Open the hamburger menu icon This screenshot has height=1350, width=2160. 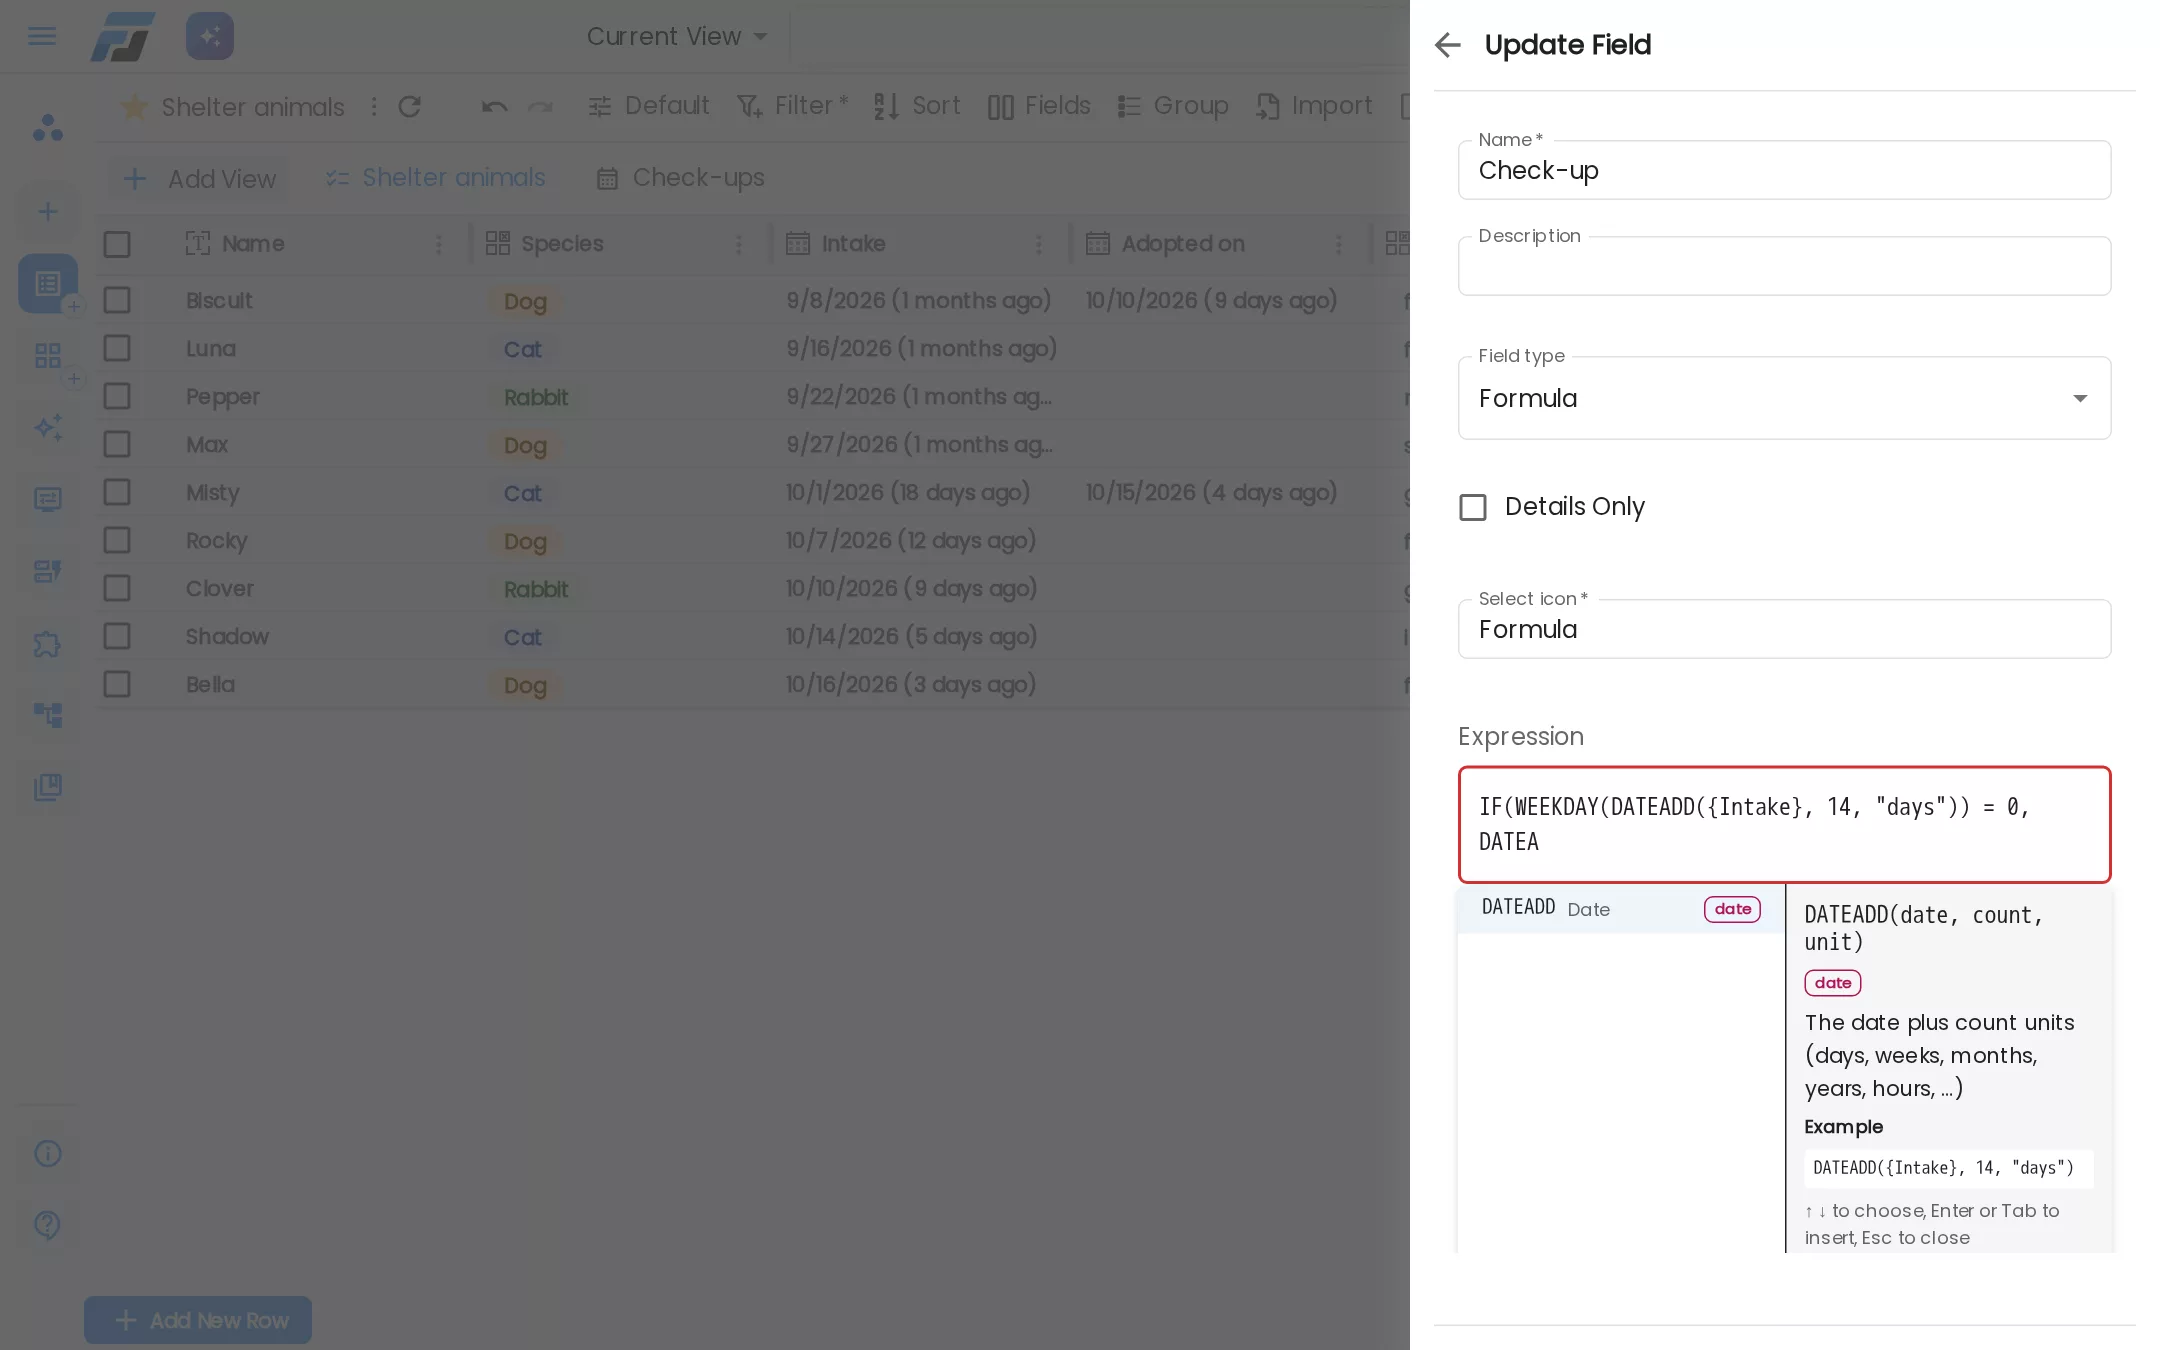click(x=42, y=36)
